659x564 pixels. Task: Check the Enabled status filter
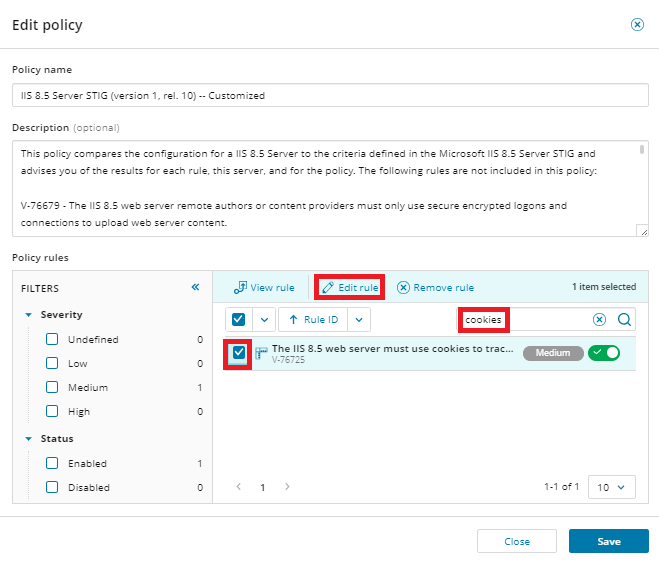point(52,463)
